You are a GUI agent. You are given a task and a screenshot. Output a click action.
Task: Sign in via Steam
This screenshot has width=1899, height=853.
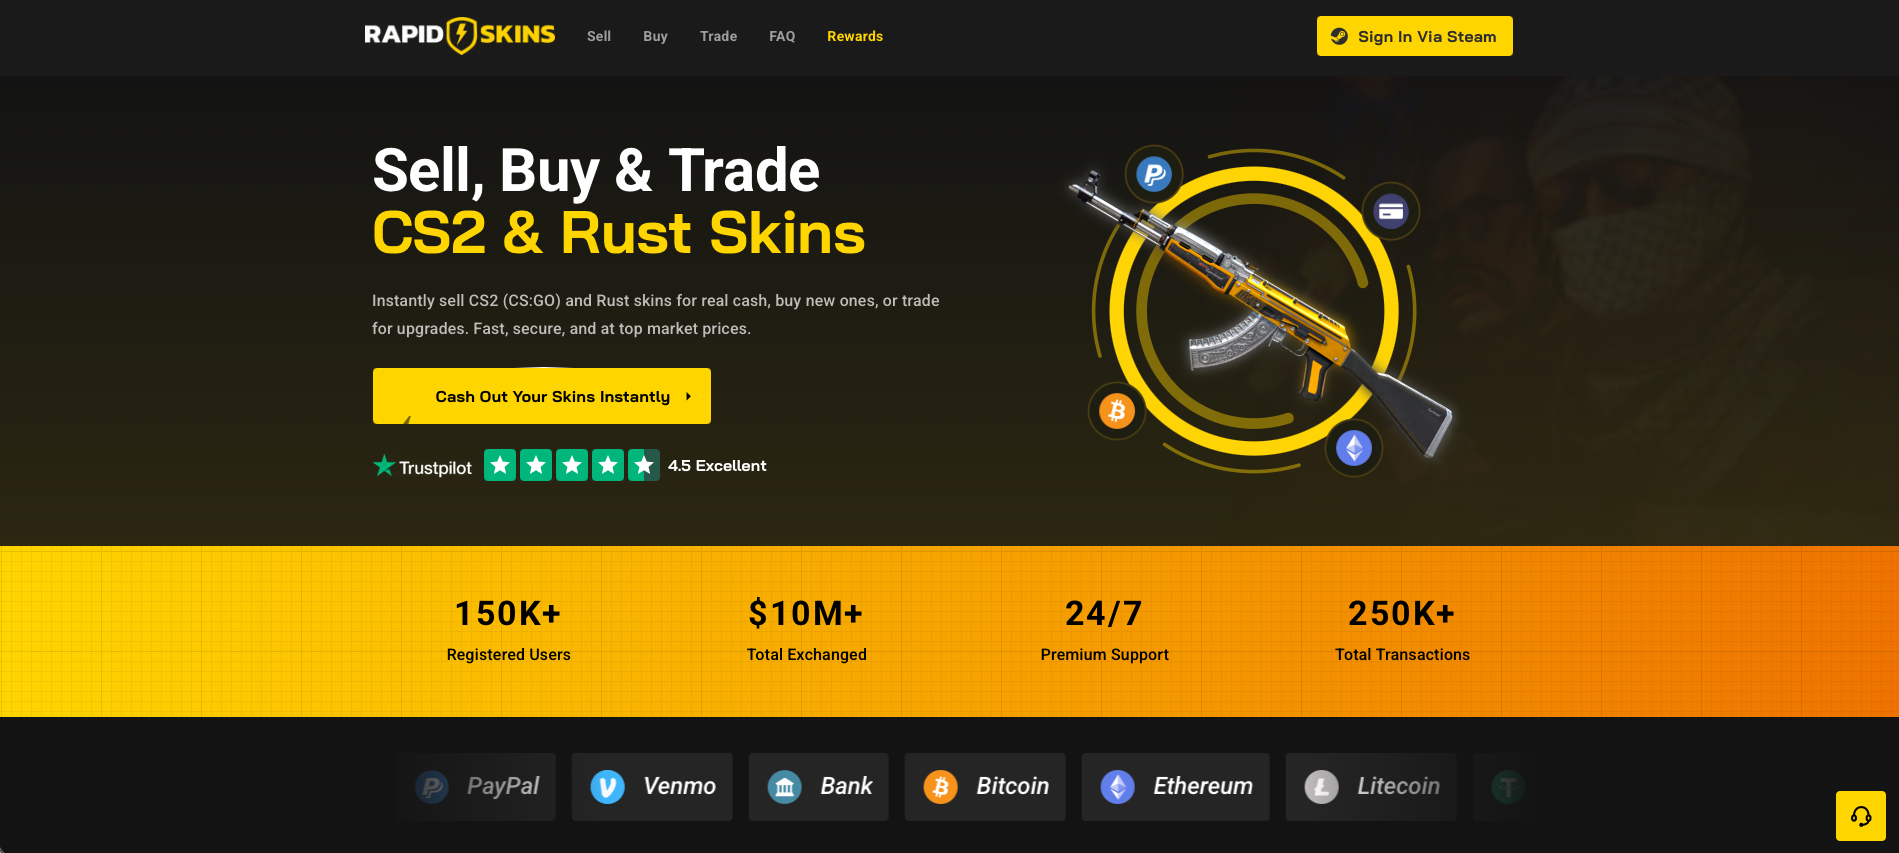tap(1415, 36)
